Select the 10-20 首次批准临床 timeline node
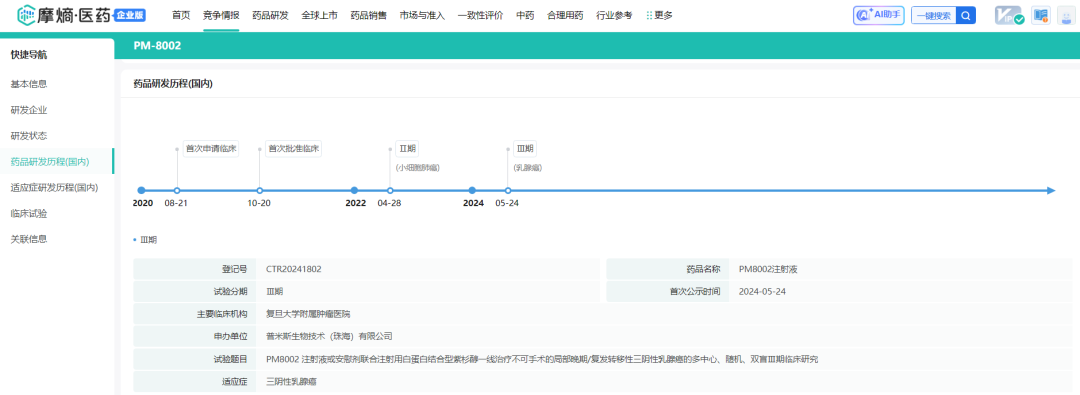The height and width of the screenshot is (395, 1080). 260,190
